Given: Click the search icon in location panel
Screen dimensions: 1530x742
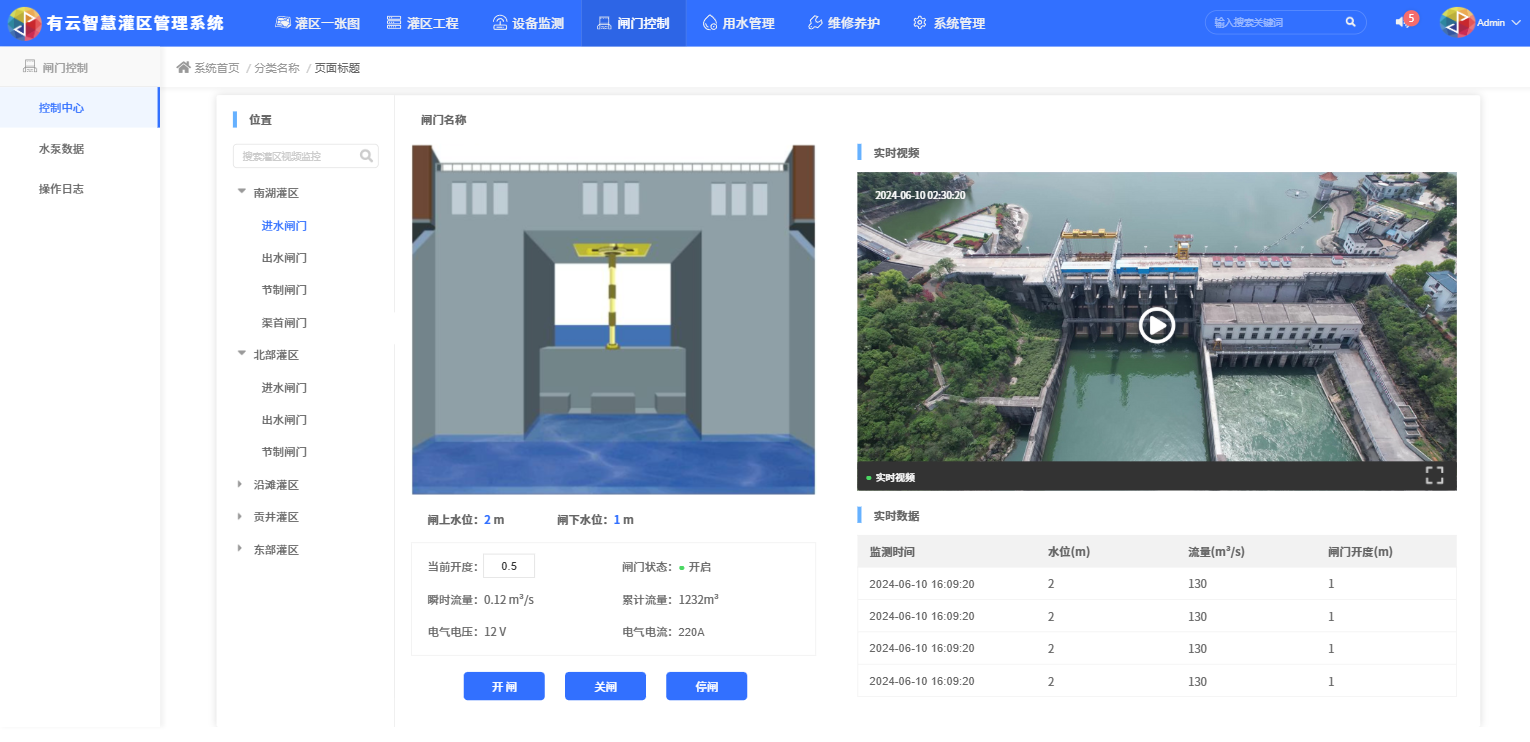Looking at the screenshot, I should (366, 156).
